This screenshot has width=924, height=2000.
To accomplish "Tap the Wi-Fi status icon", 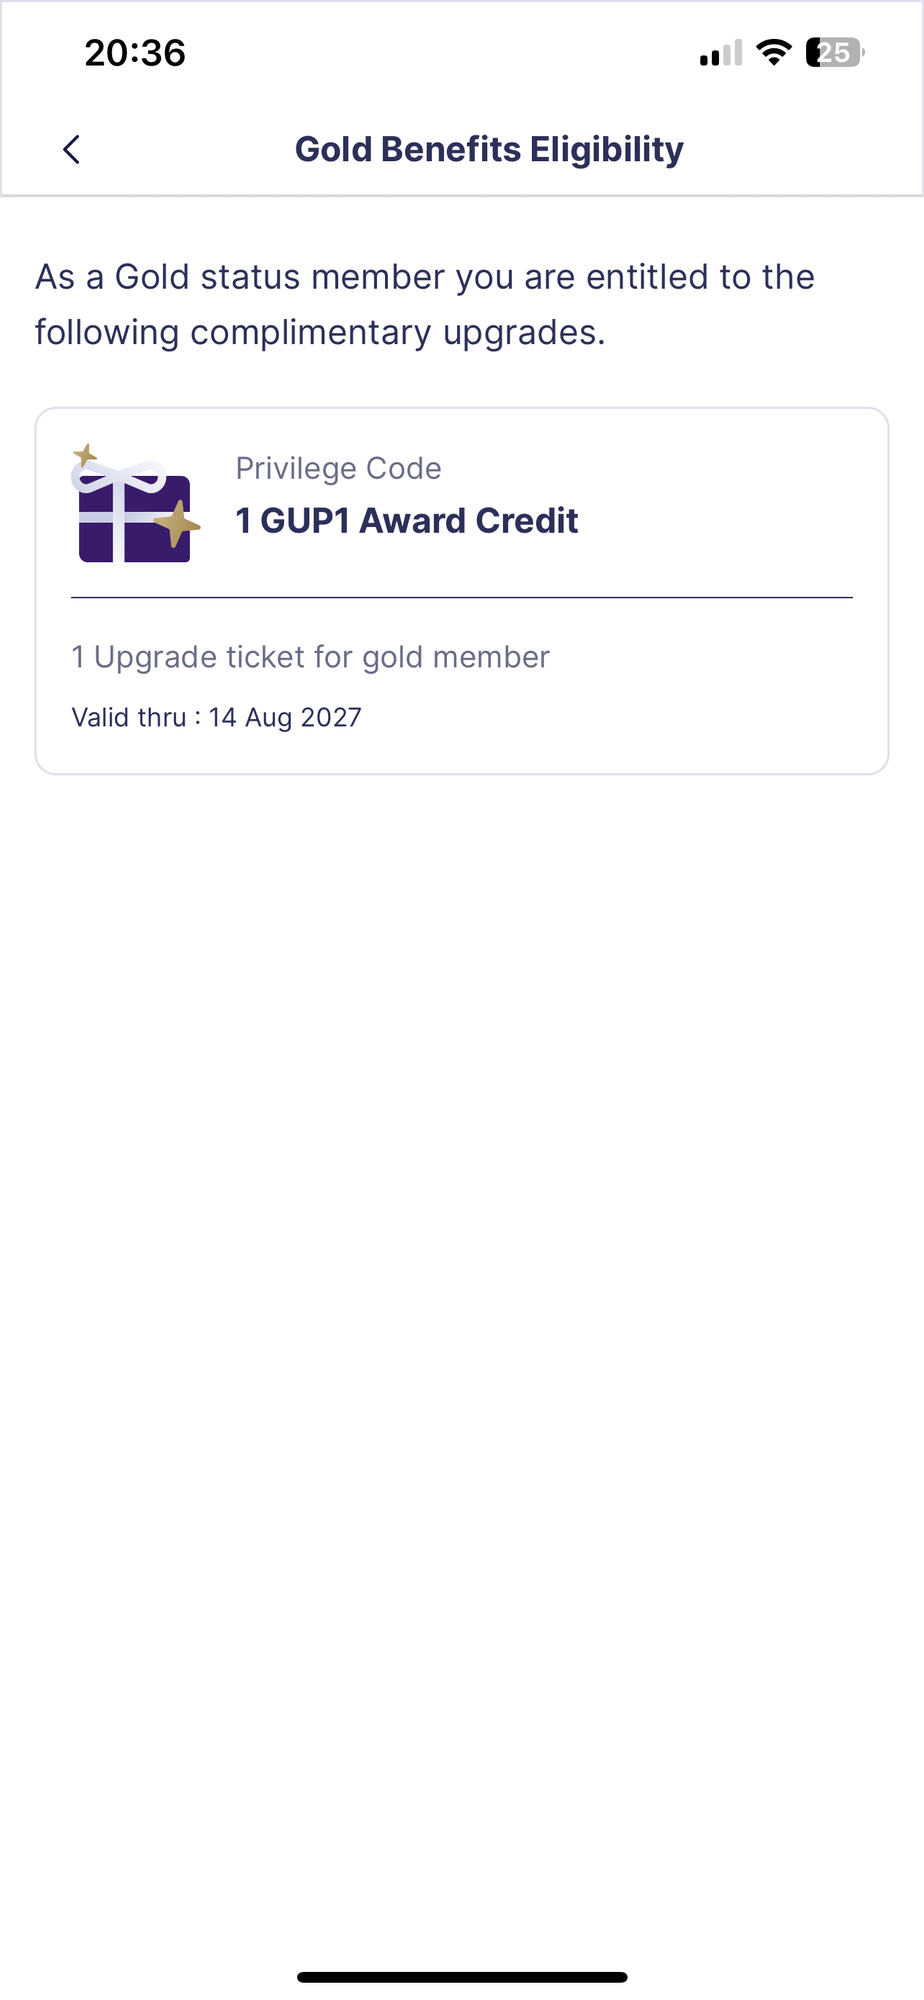I will [774, 52].
